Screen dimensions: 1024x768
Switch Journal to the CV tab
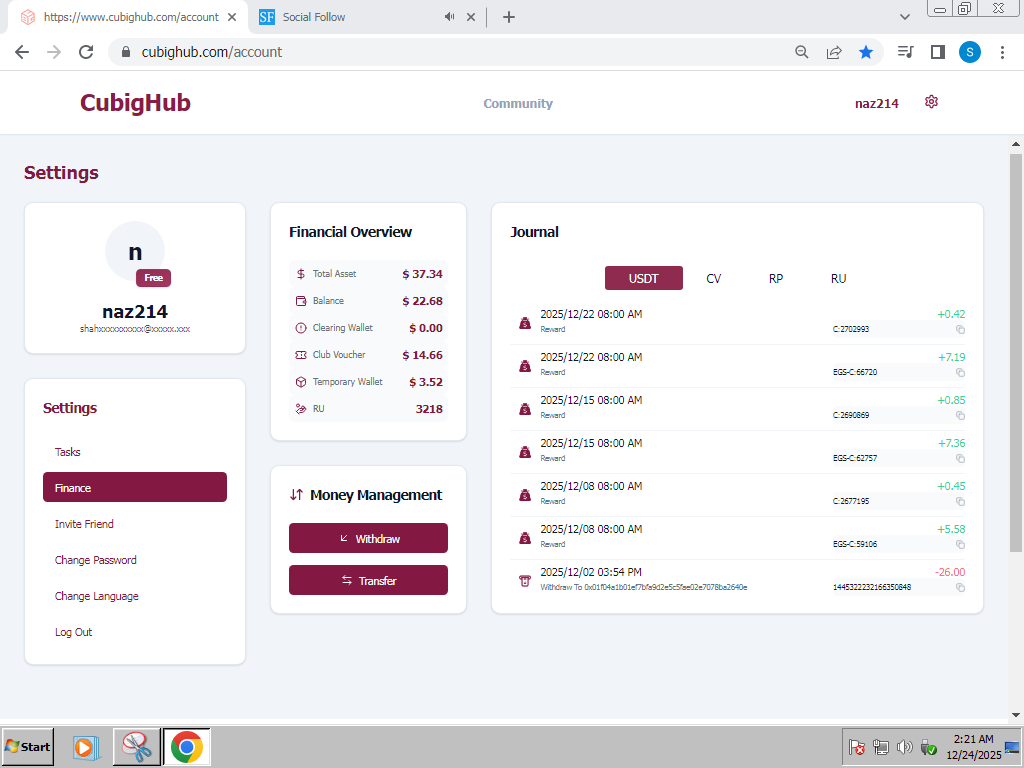(x=713, y=278)
